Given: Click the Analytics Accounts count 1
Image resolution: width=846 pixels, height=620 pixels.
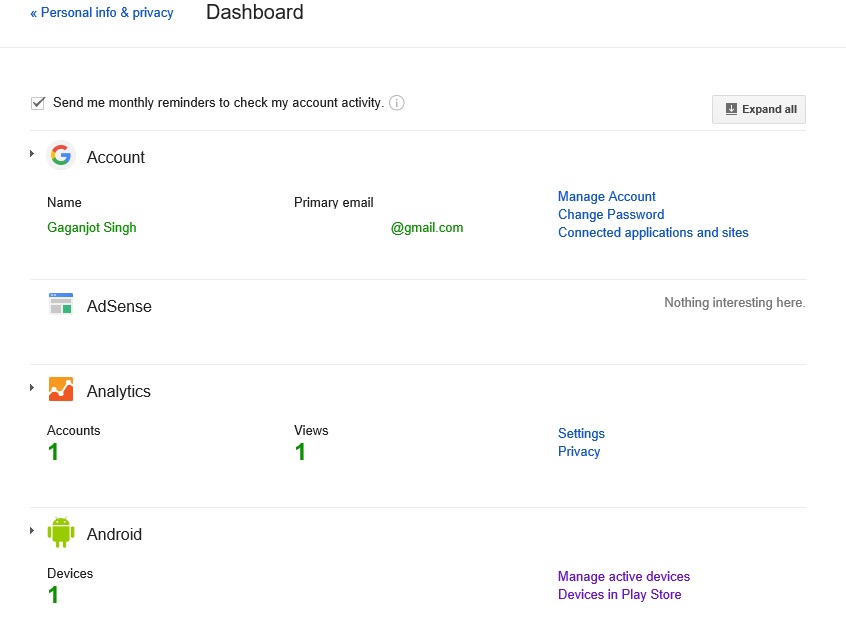Looking at the screenshot, I should pos(53,452).
